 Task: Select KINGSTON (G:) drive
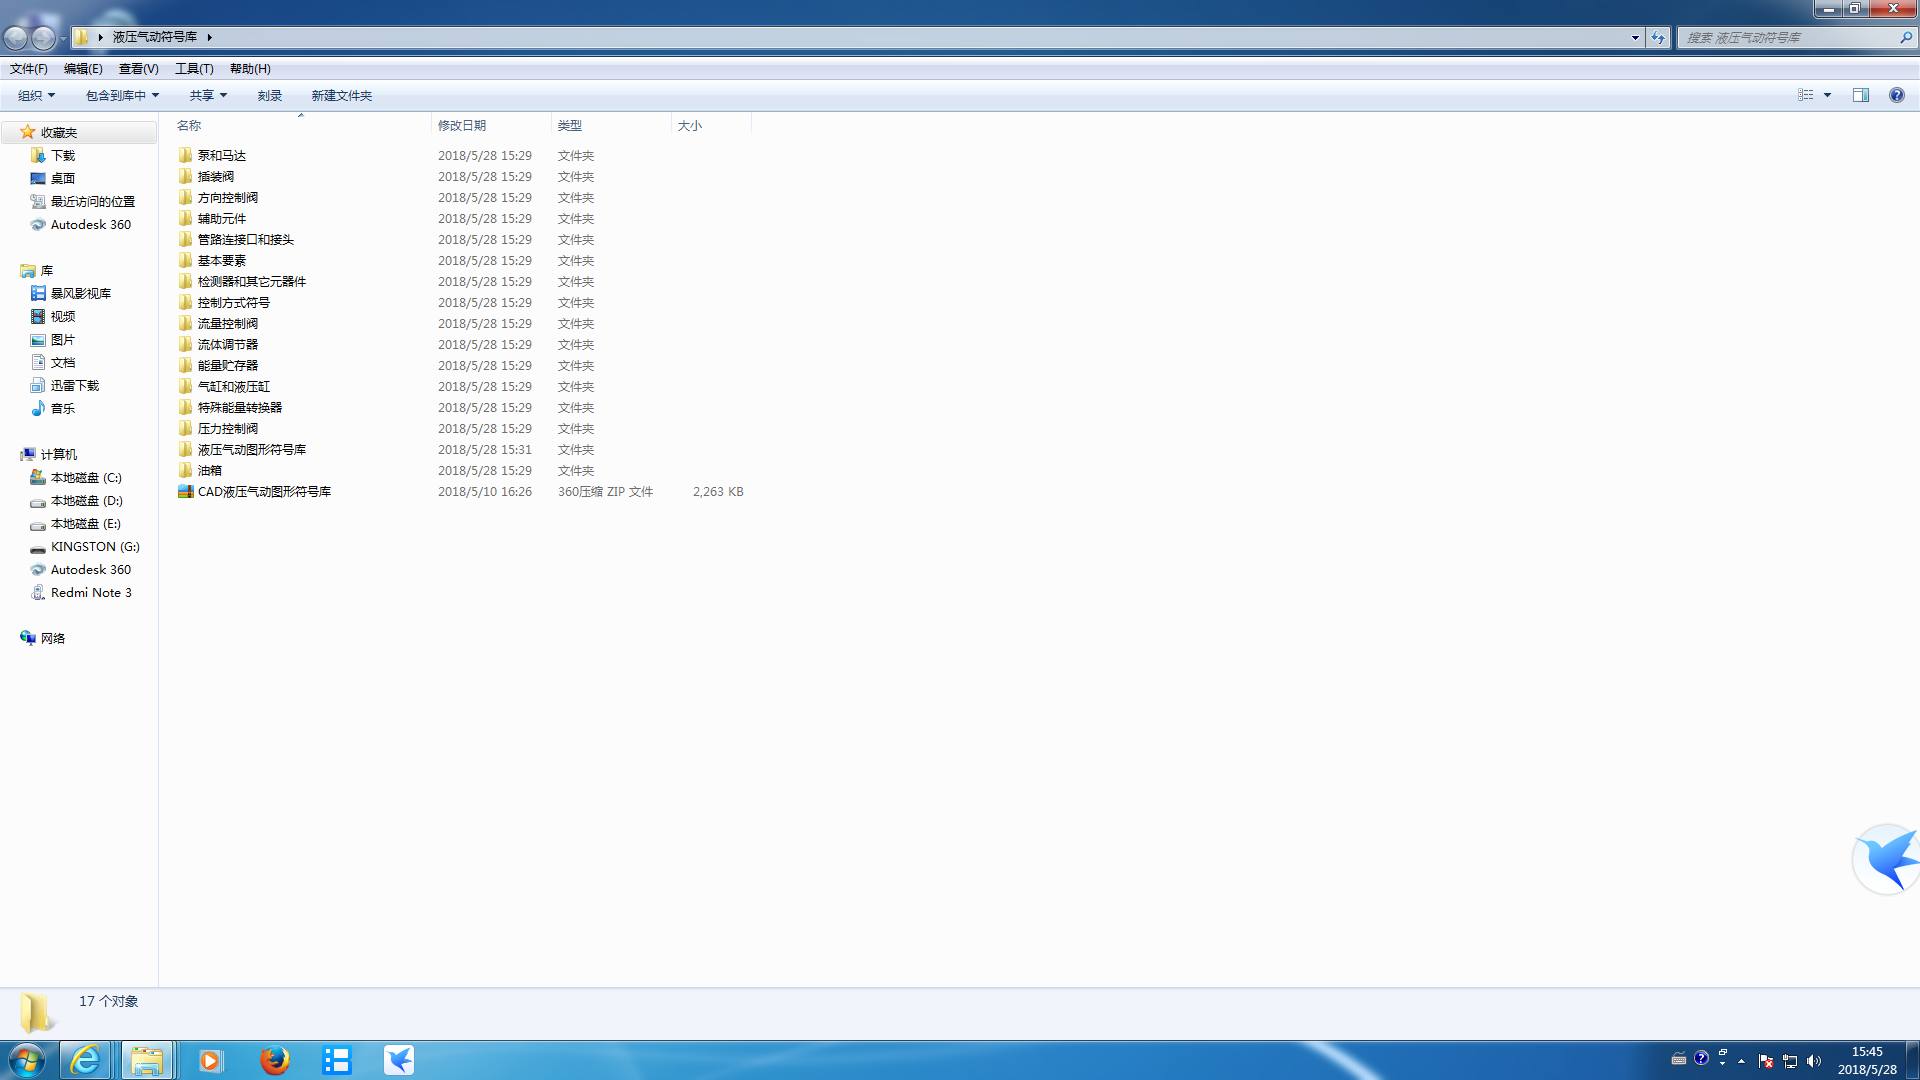94,546
